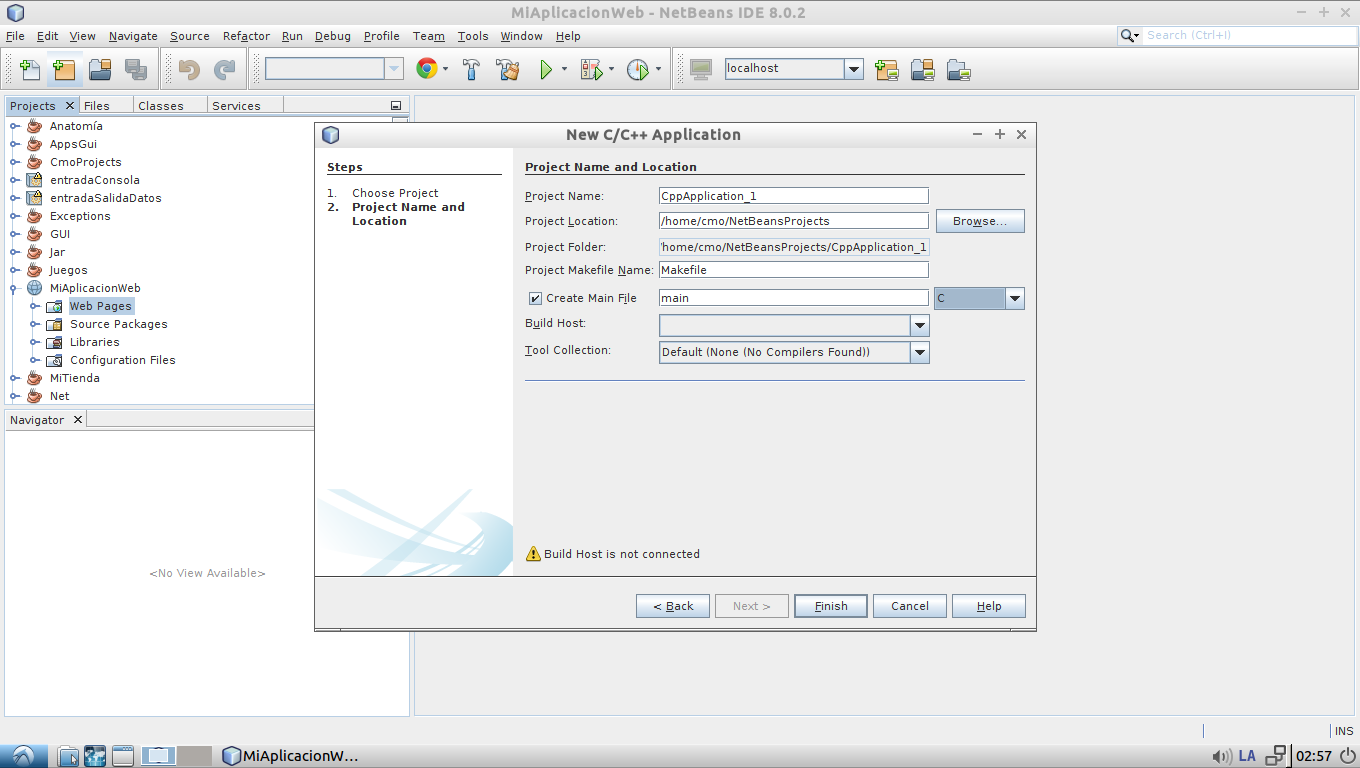Click the Finish button

831,606
